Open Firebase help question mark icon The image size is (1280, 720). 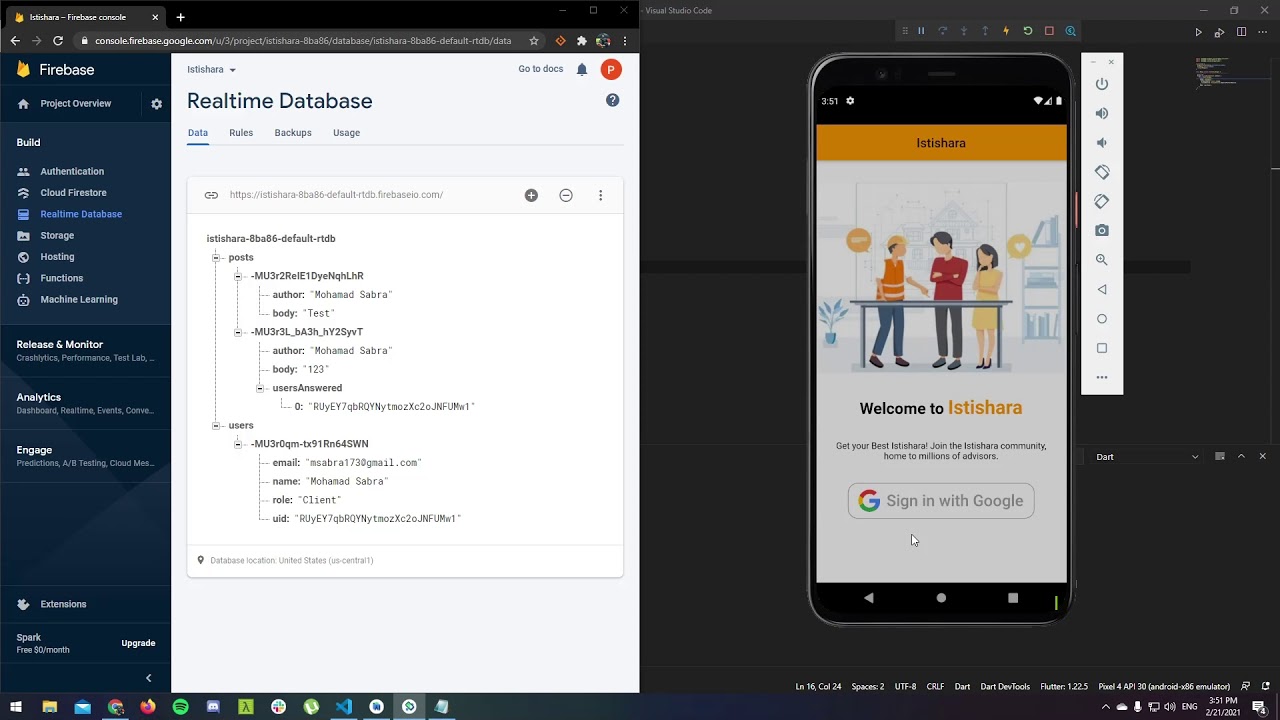pos(613,100)
